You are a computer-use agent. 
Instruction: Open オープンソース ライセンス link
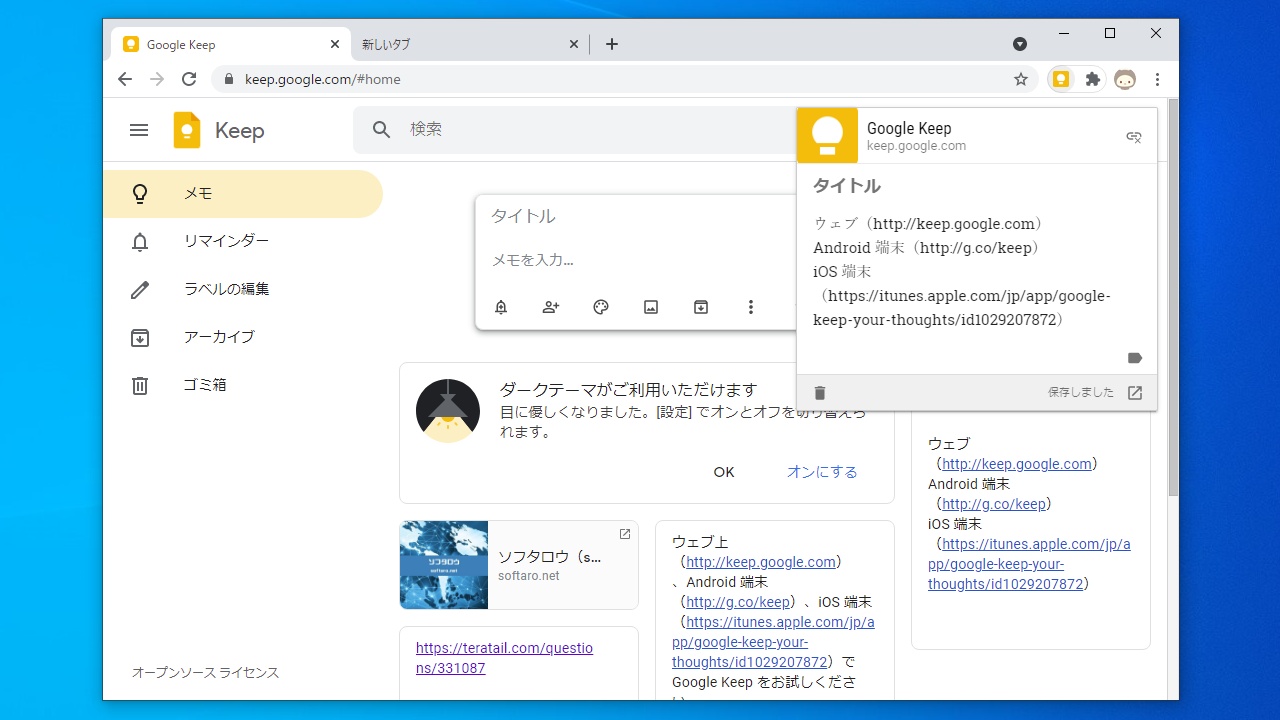point(206,673)
